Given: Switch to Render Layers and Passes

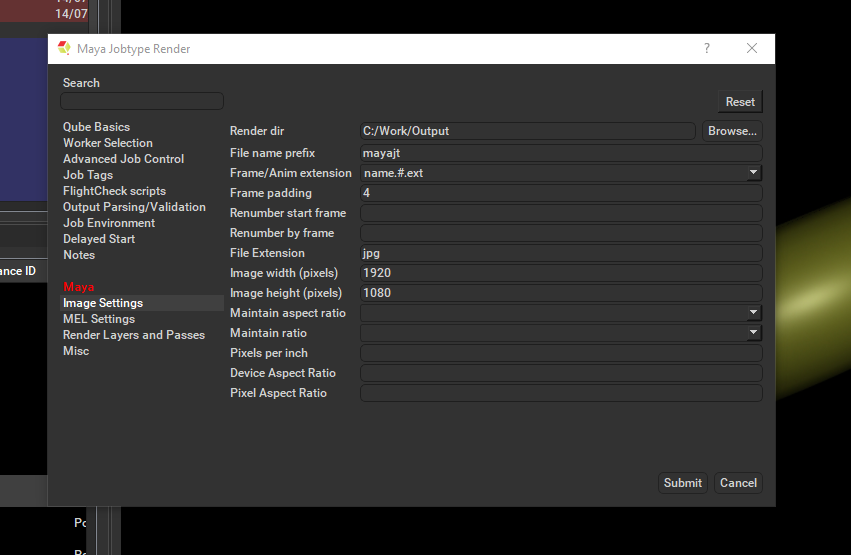Looking at the screenshot, I should 133,335.
